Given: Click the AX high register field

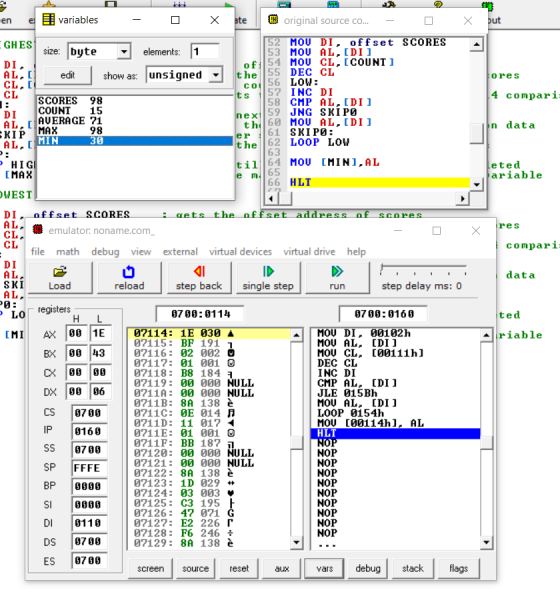Looking at the screenshot, I should pos(76,333).
